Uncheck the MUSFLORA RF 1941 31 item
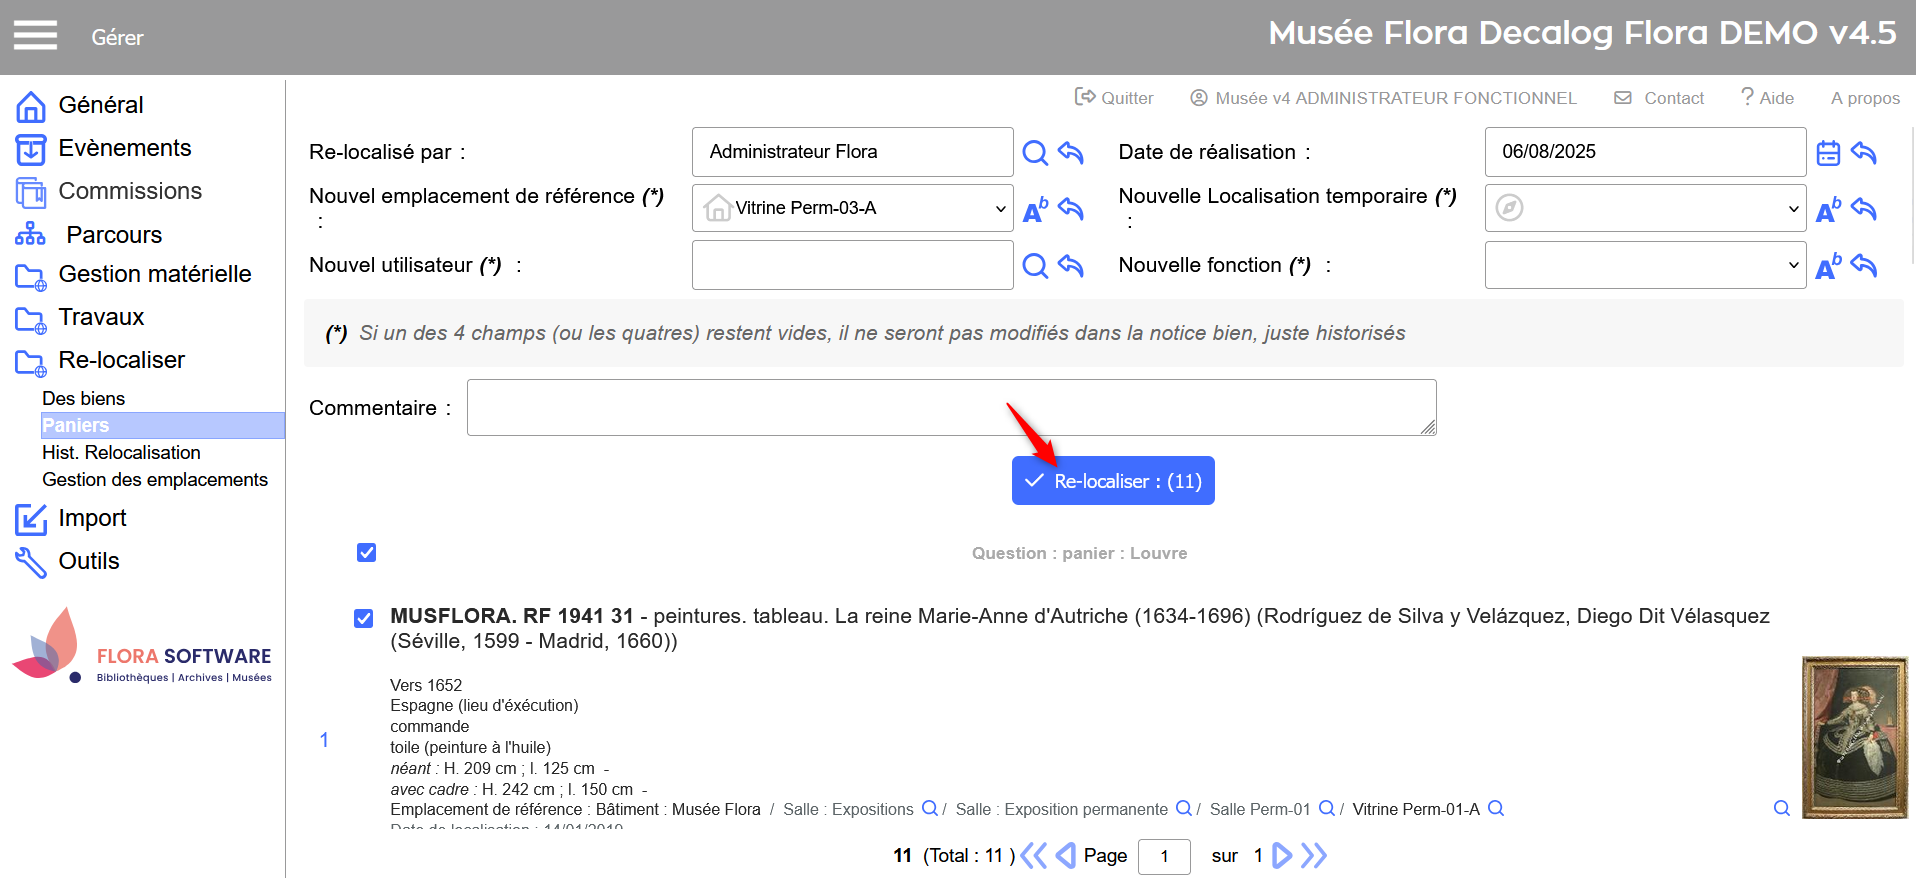The width and height of the screenshot is (1916, 878). (x=364, y=618)
